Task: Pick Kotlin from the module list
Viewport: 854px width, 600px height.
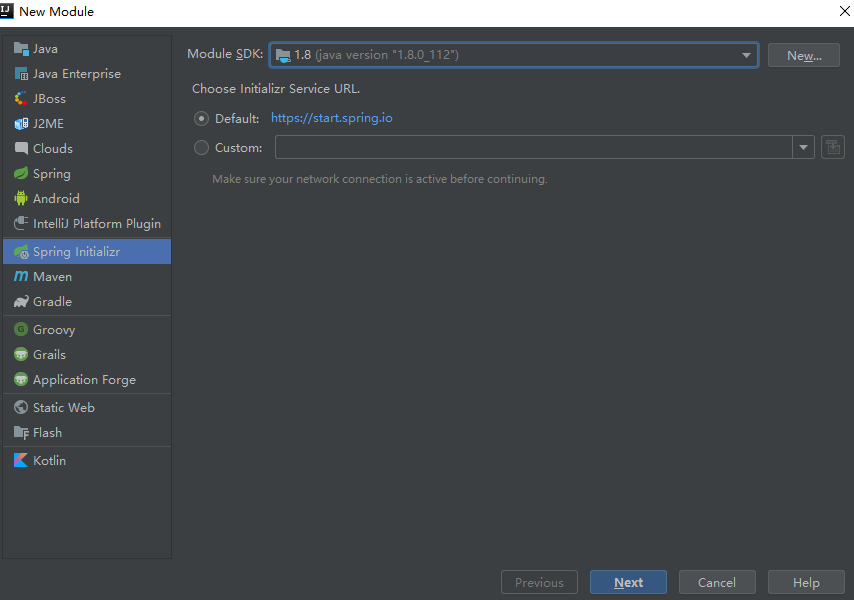Action: [87, 461]
